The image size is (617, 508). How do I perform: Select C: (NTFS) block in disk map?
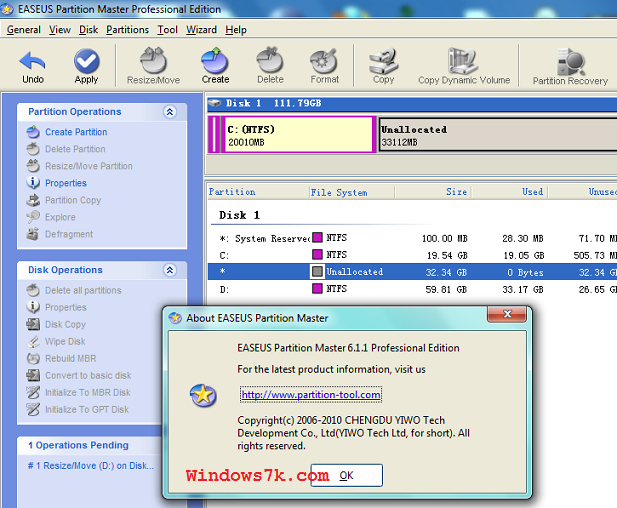(x=297, y=135)
